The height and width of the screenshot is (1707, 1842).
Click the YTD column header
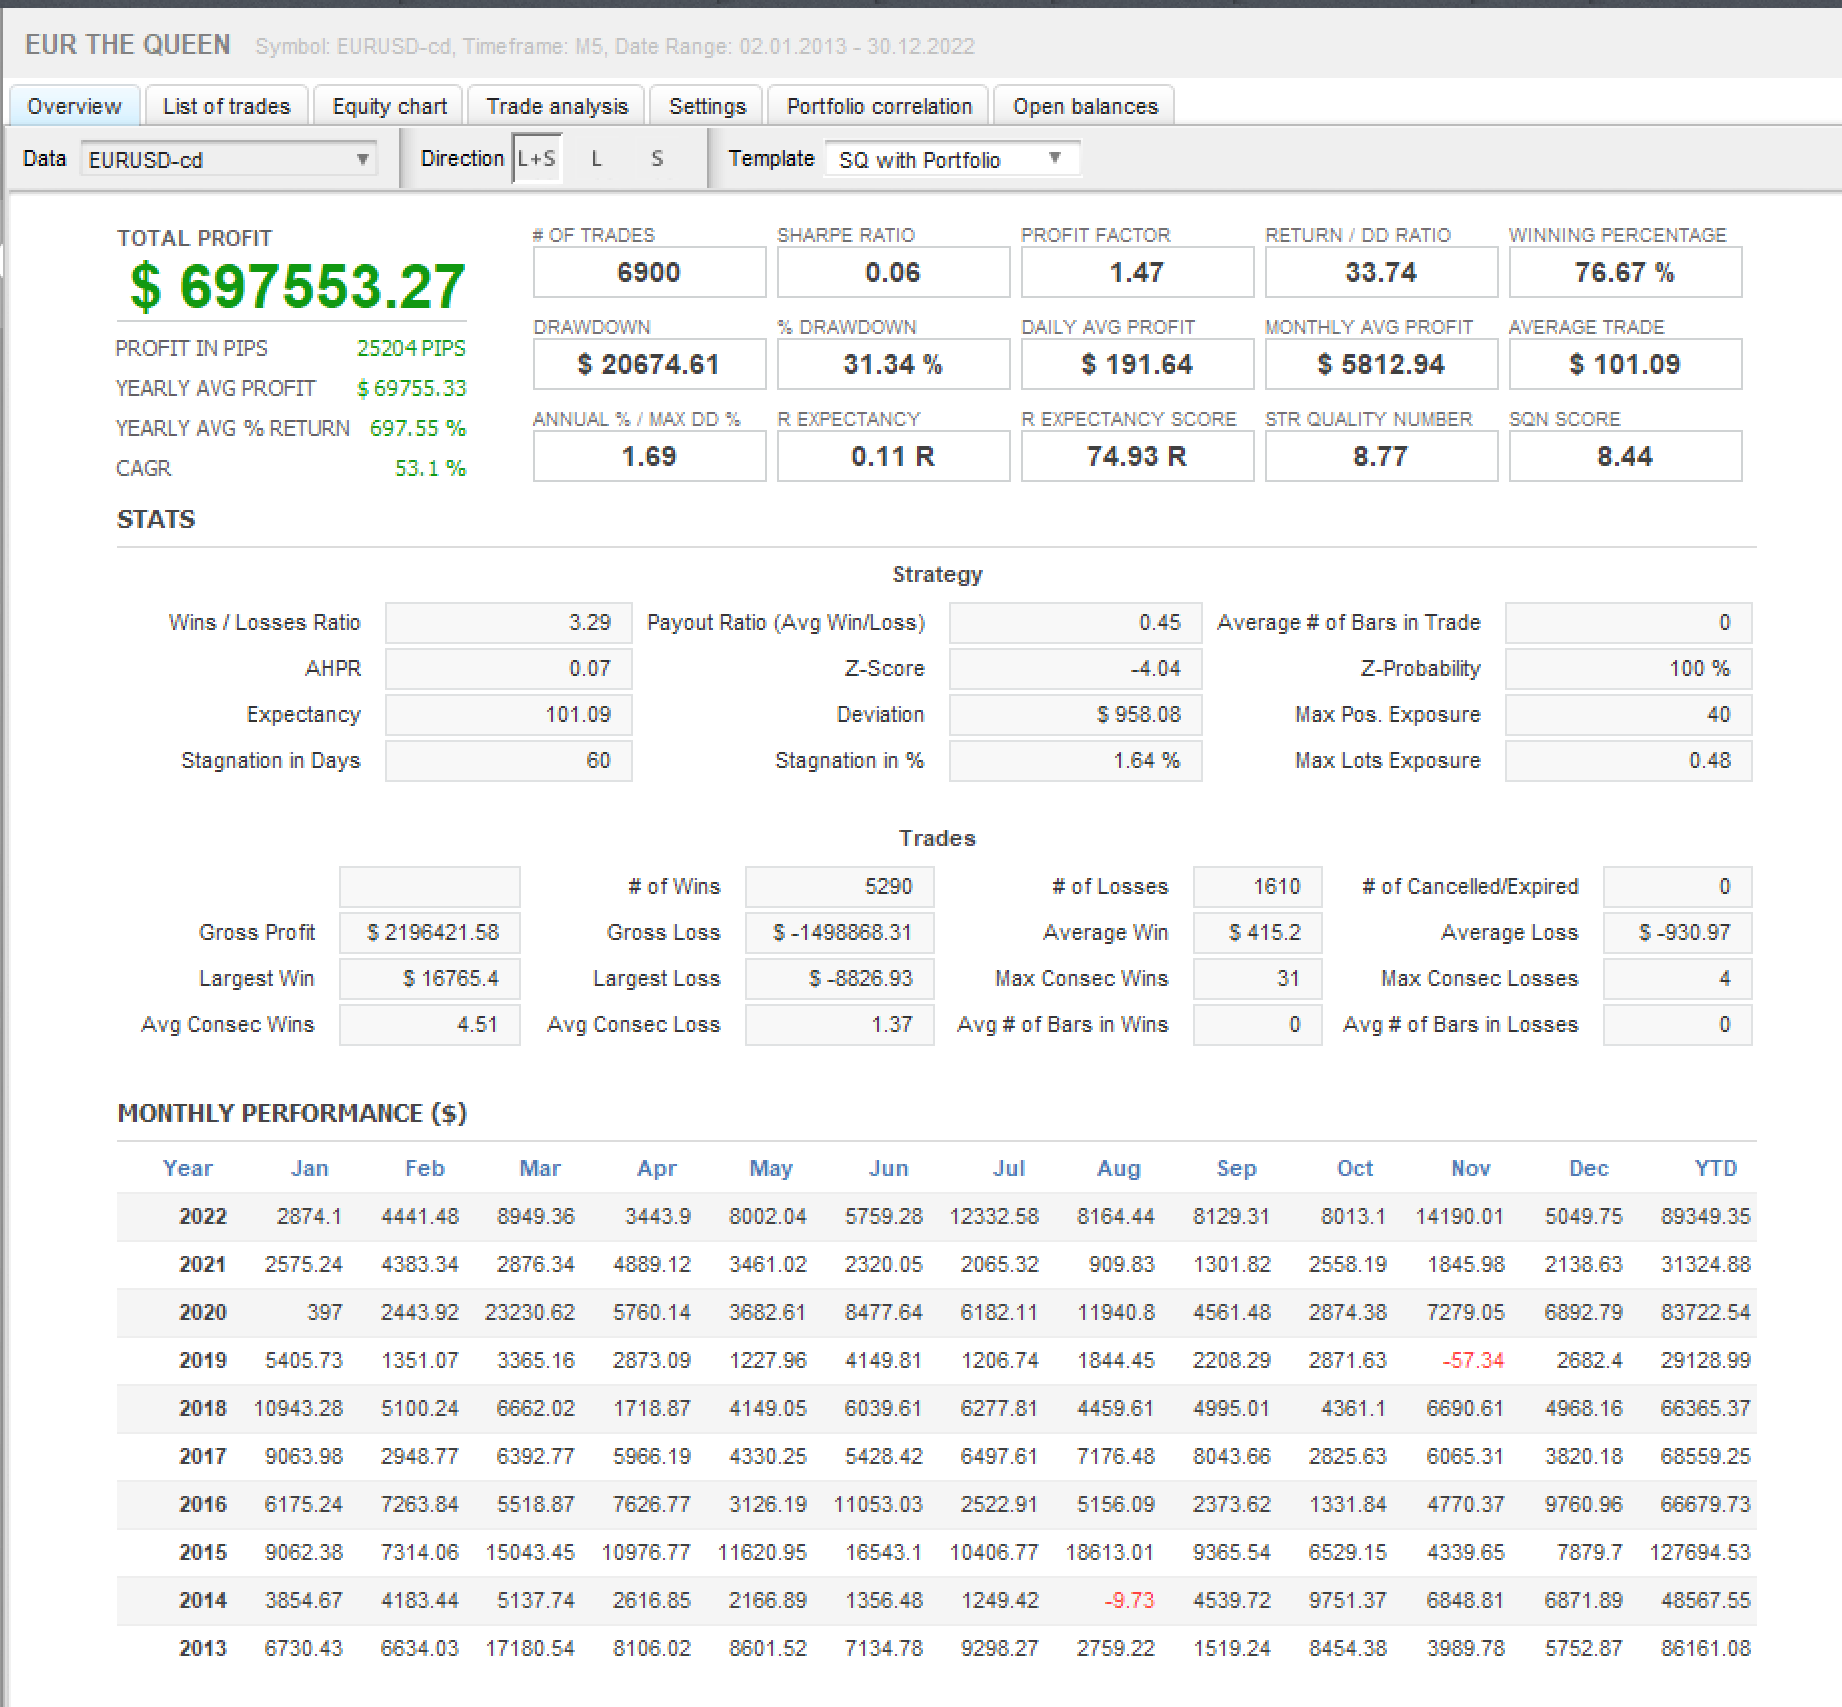pos(1715,1168)
